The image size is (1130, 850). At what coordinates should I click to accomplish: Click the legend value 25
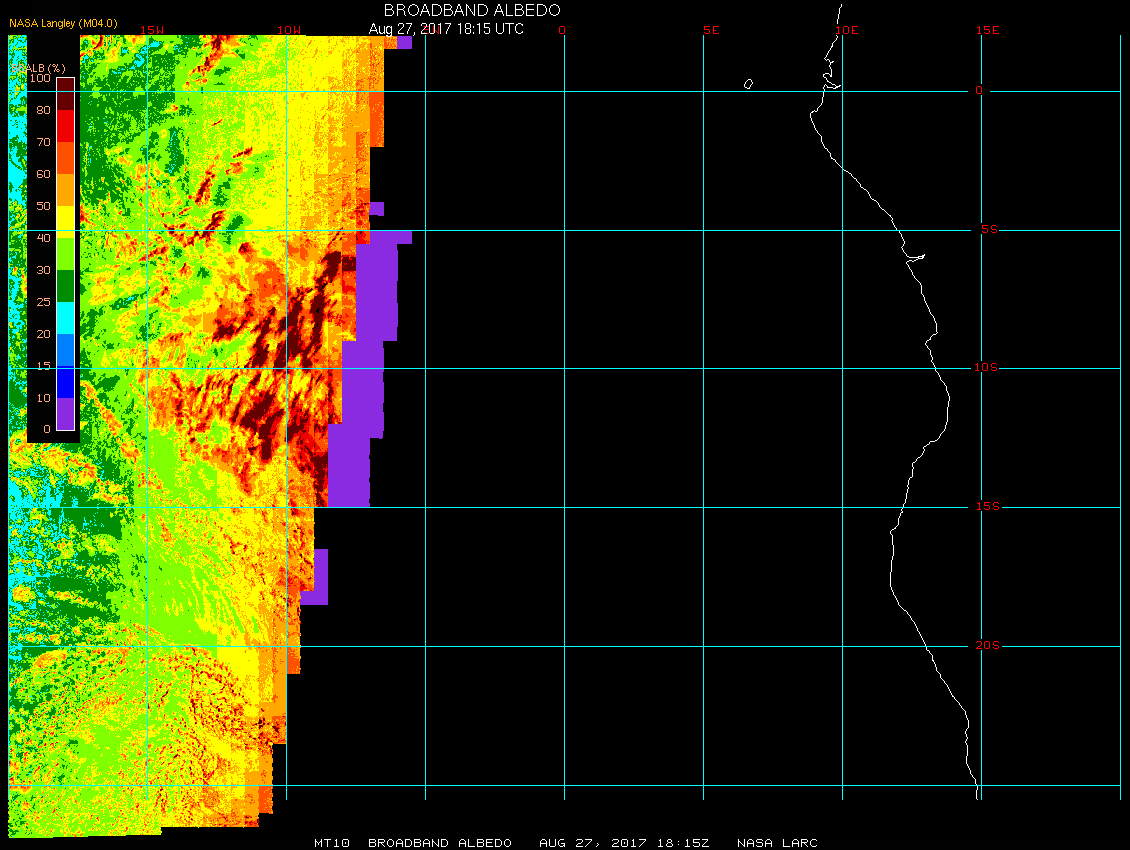[x=43, y=302]
